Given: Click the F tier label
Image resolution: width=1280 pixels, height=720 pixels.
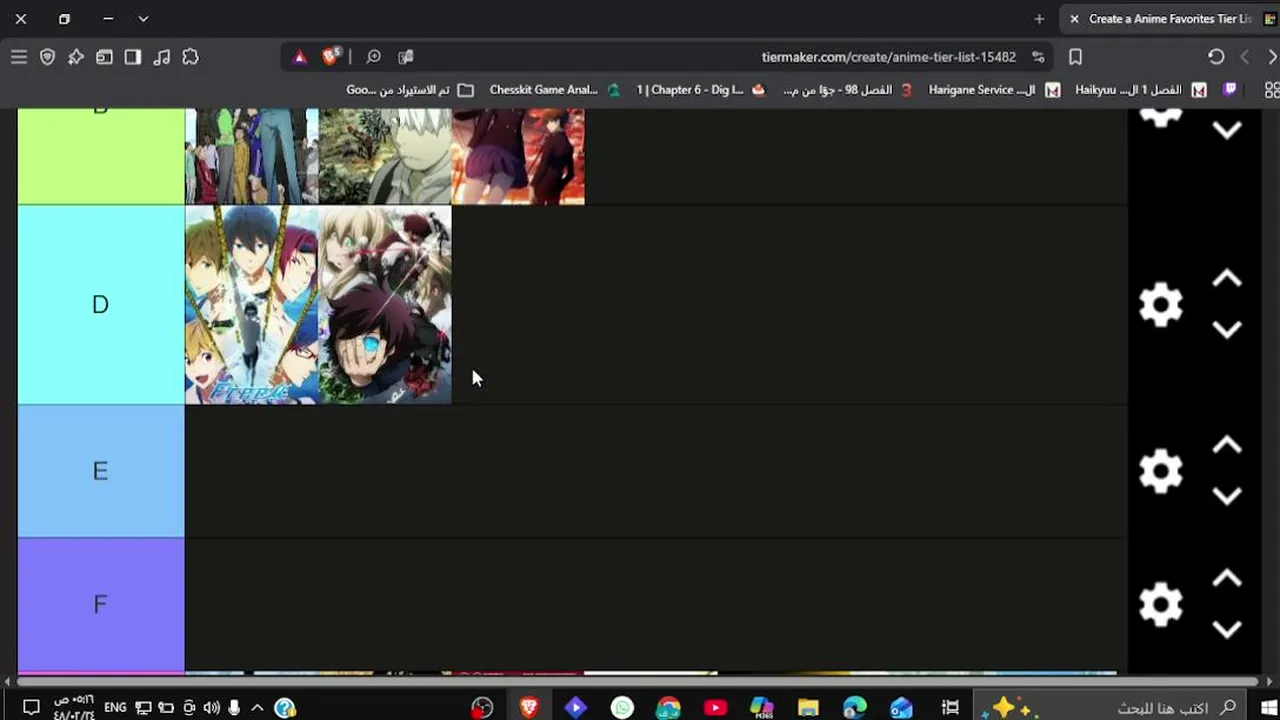Looking at the screenshot, I should pos(101,605).
